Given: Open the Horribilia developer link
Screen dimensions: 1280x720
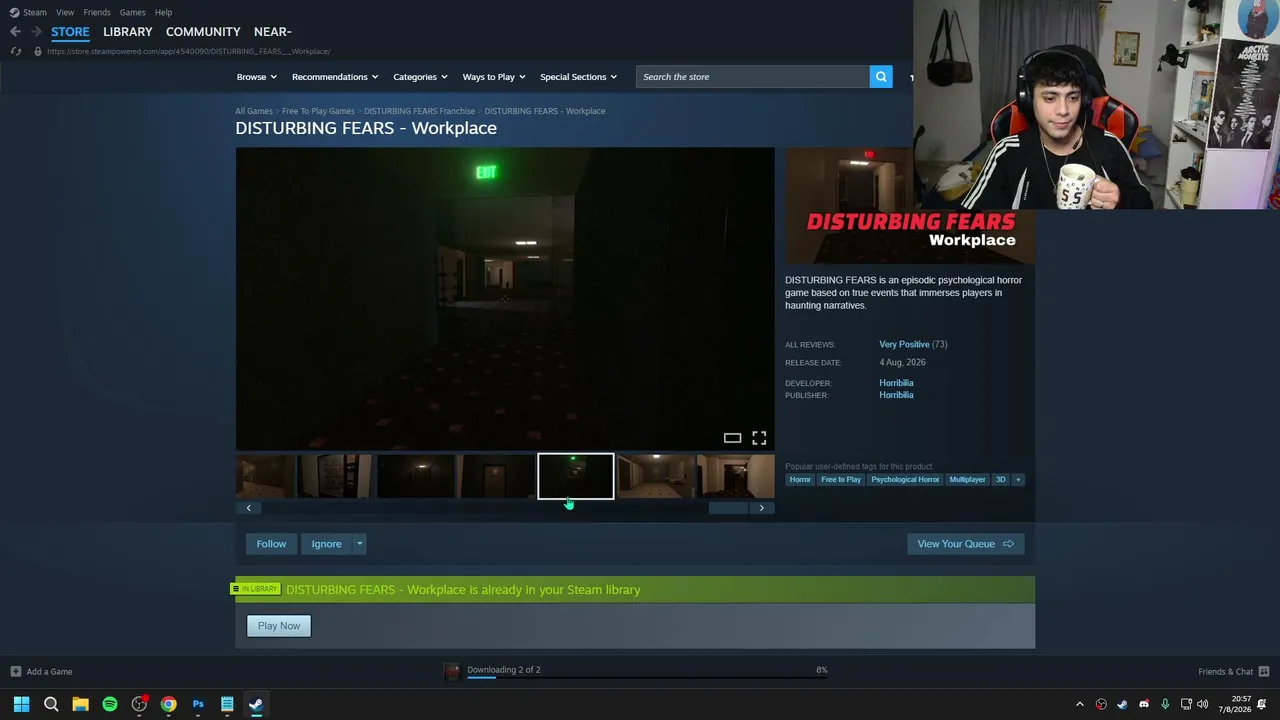Looking at the screenshot, I should click(x=896, y=383).
